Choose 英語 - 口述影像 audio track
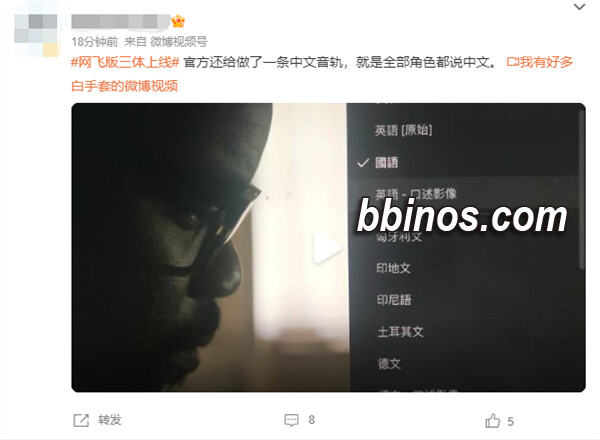Screen dimensions: 600x440 pos(416,194)
